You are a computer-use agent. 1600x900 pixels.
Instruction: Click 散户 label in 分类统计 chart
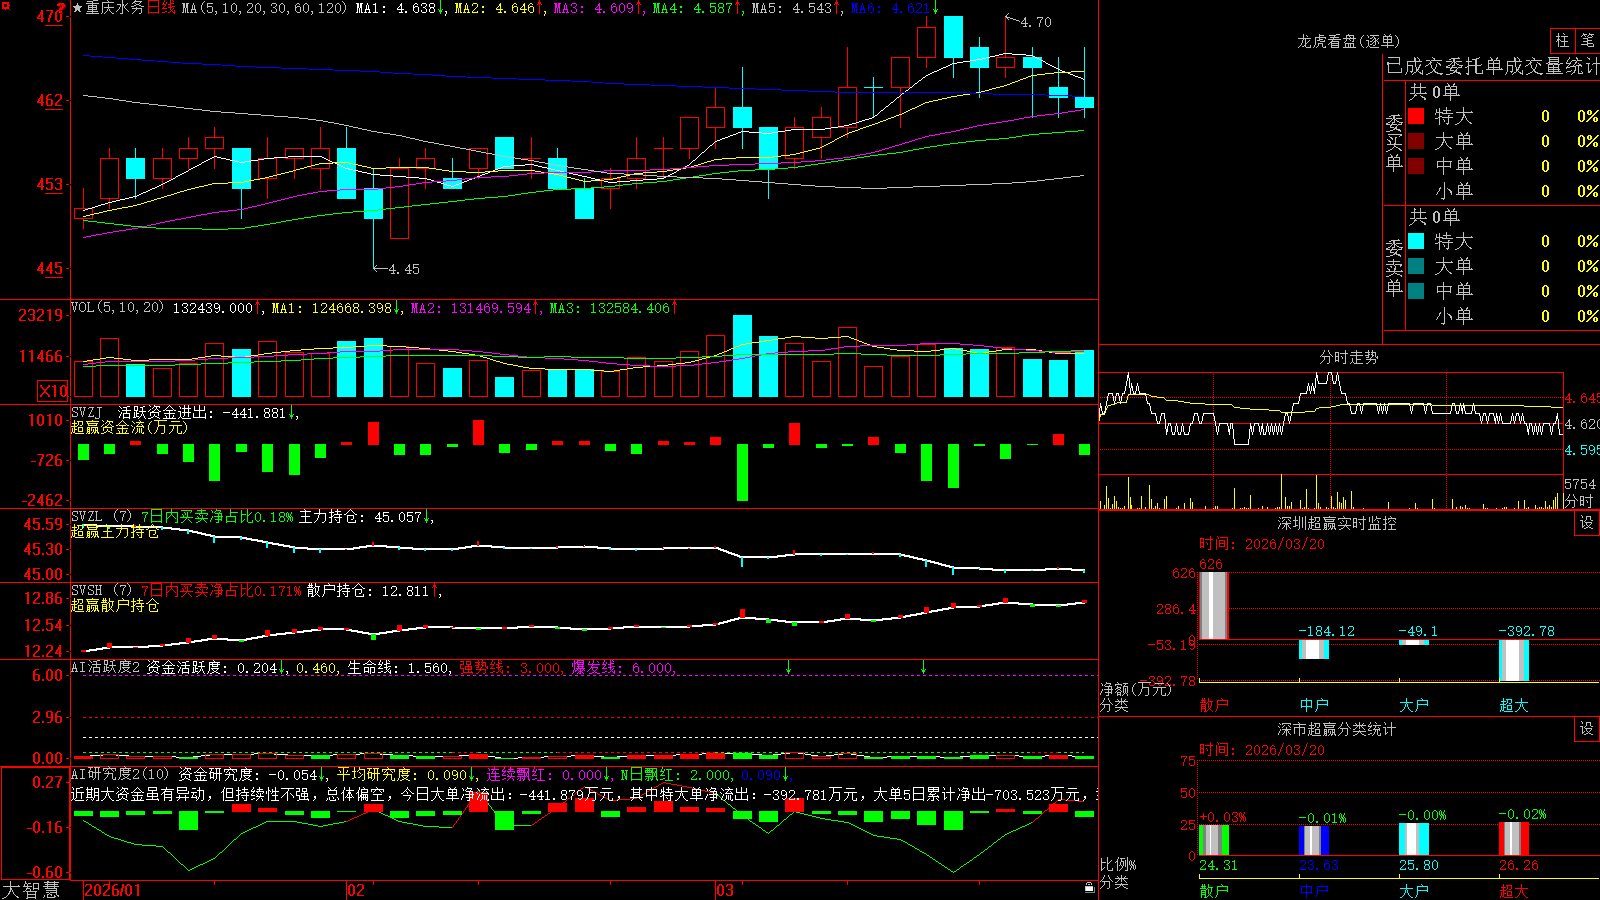[1214, 890]
